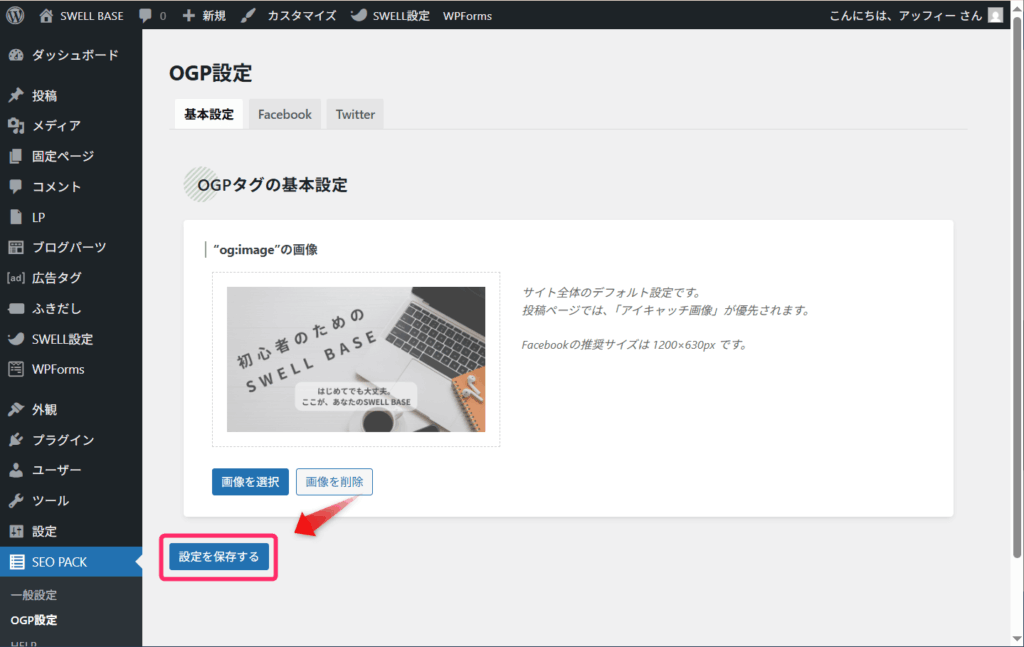Viewport: 1024px width, 647px height.
Task: Open the 投稿 menu label
Action: coord(44,95)
